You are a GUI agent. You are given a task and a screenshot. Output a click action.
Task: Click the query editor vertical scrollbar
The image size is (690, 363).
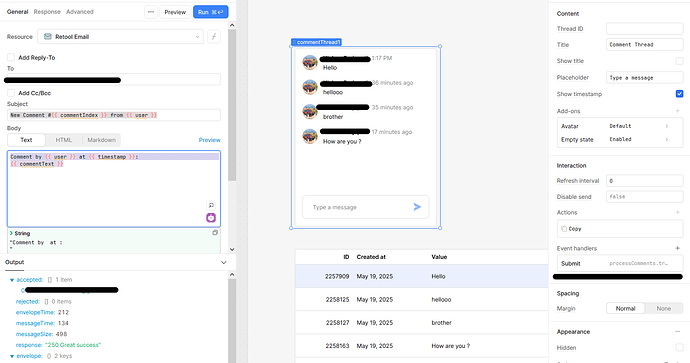[232, 106]
